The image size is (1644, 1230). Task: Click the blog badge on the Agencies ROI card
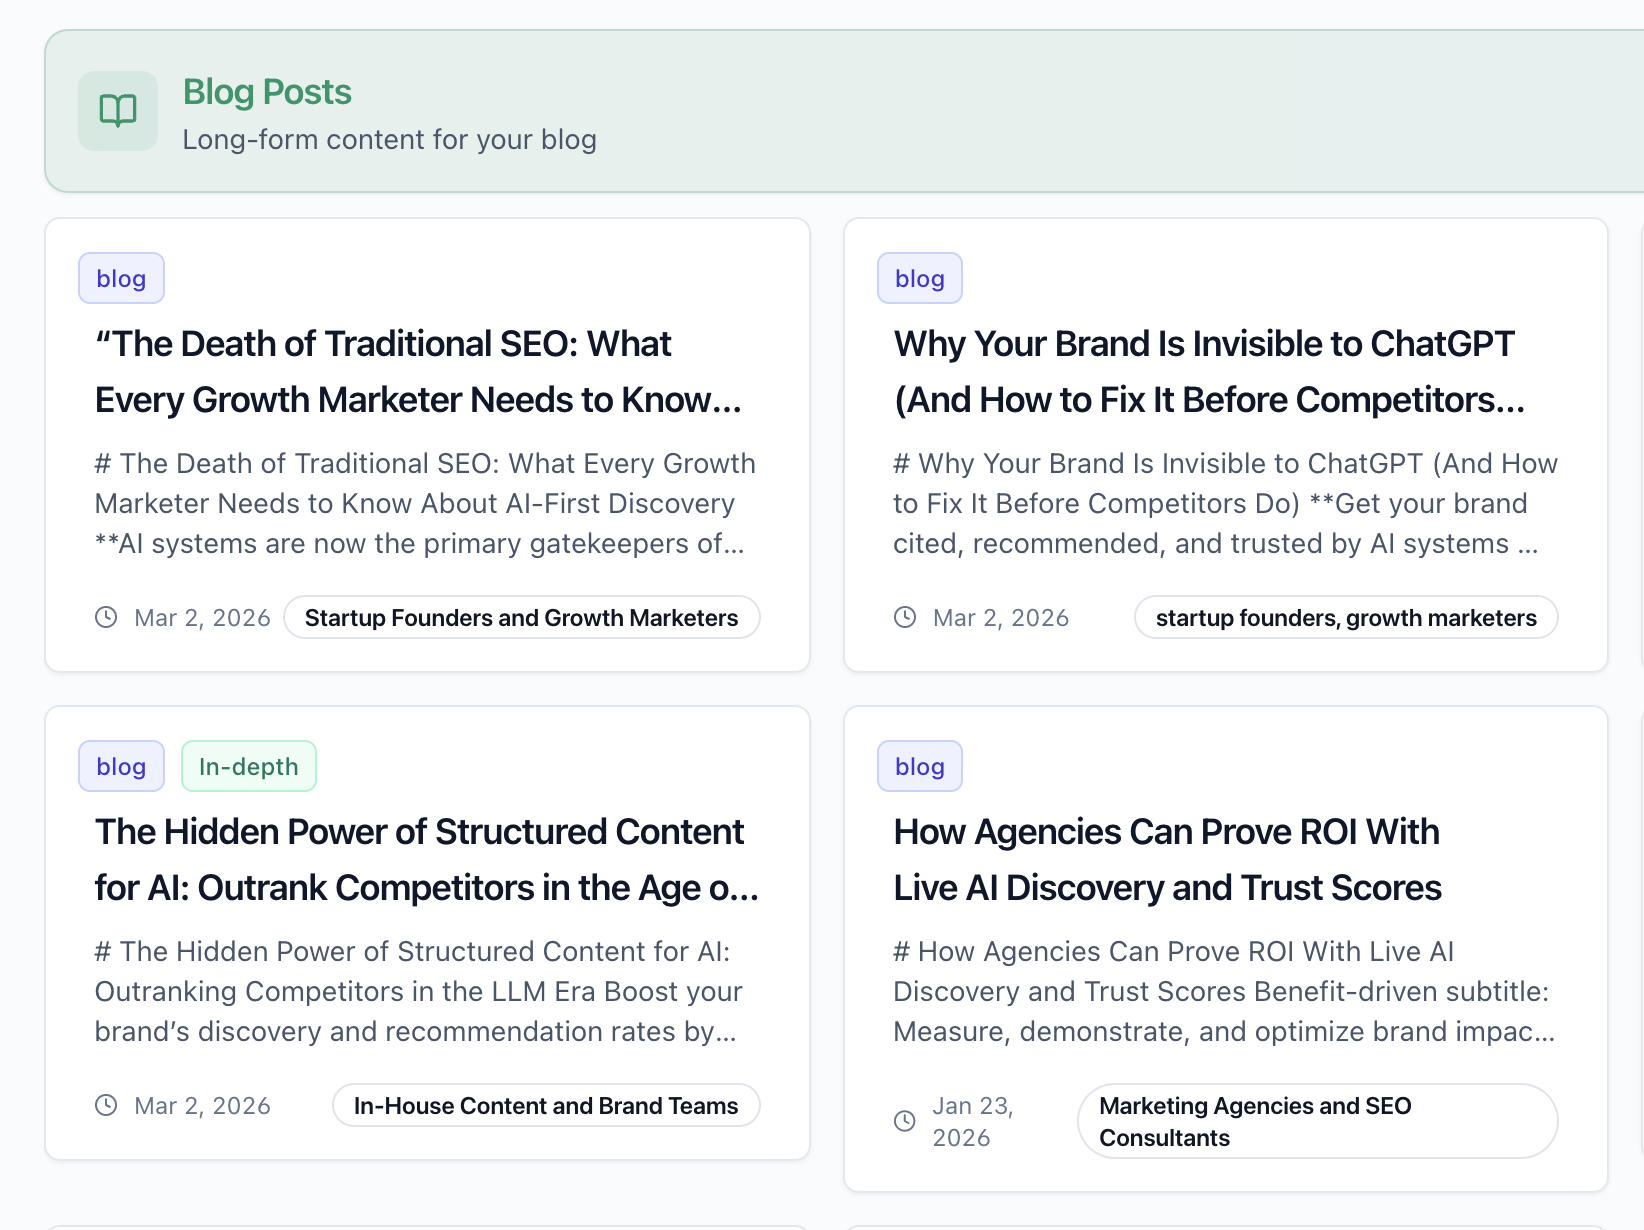tap(919, 765)
